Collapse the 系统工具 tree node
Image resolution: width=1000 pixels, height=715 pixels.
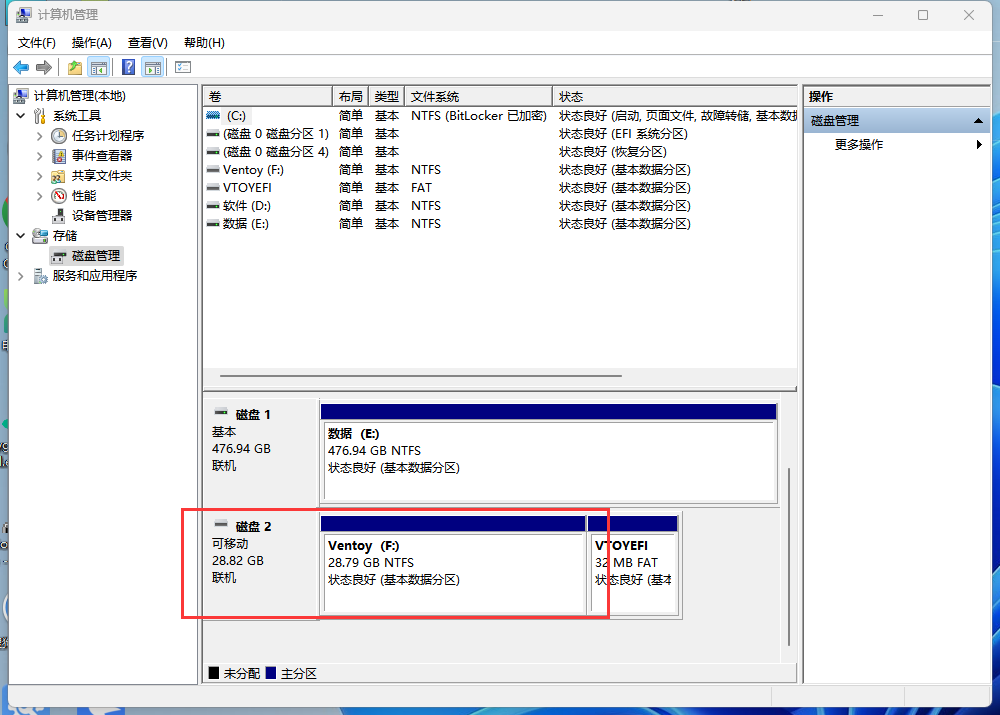pos(21,115)
